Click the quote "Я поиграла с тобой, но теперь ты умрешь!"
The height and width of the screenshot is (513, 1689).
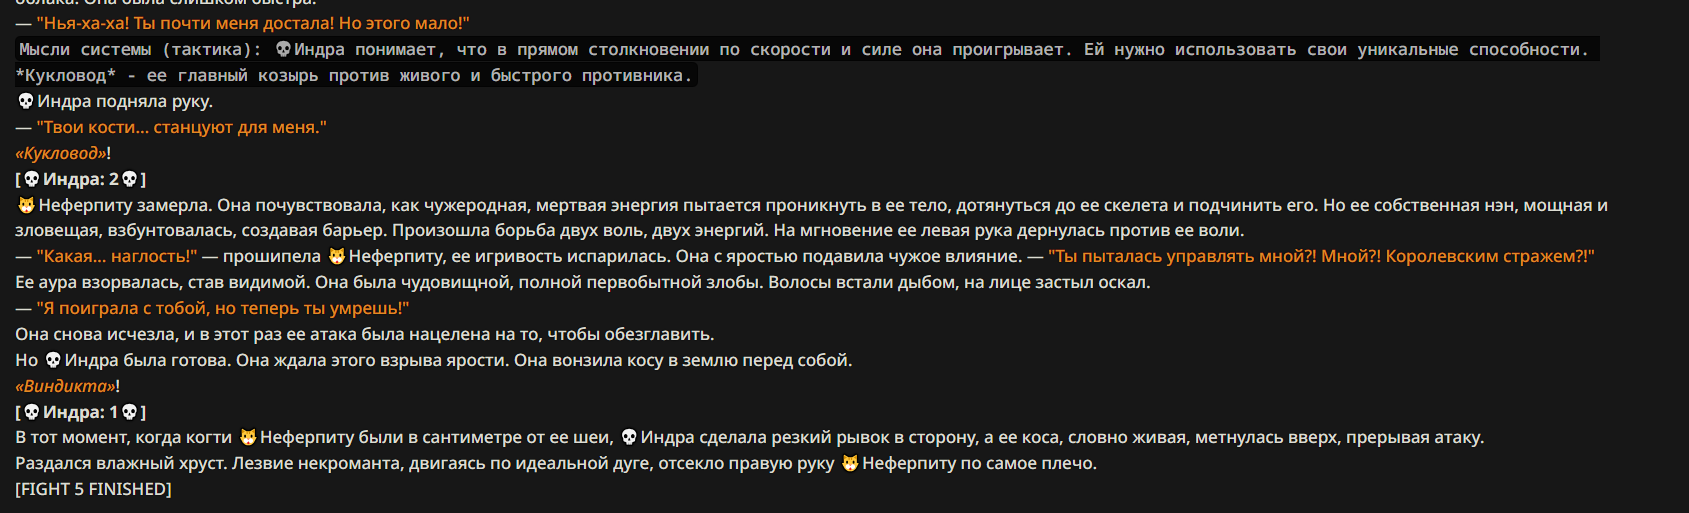click(x=223, y=308)
